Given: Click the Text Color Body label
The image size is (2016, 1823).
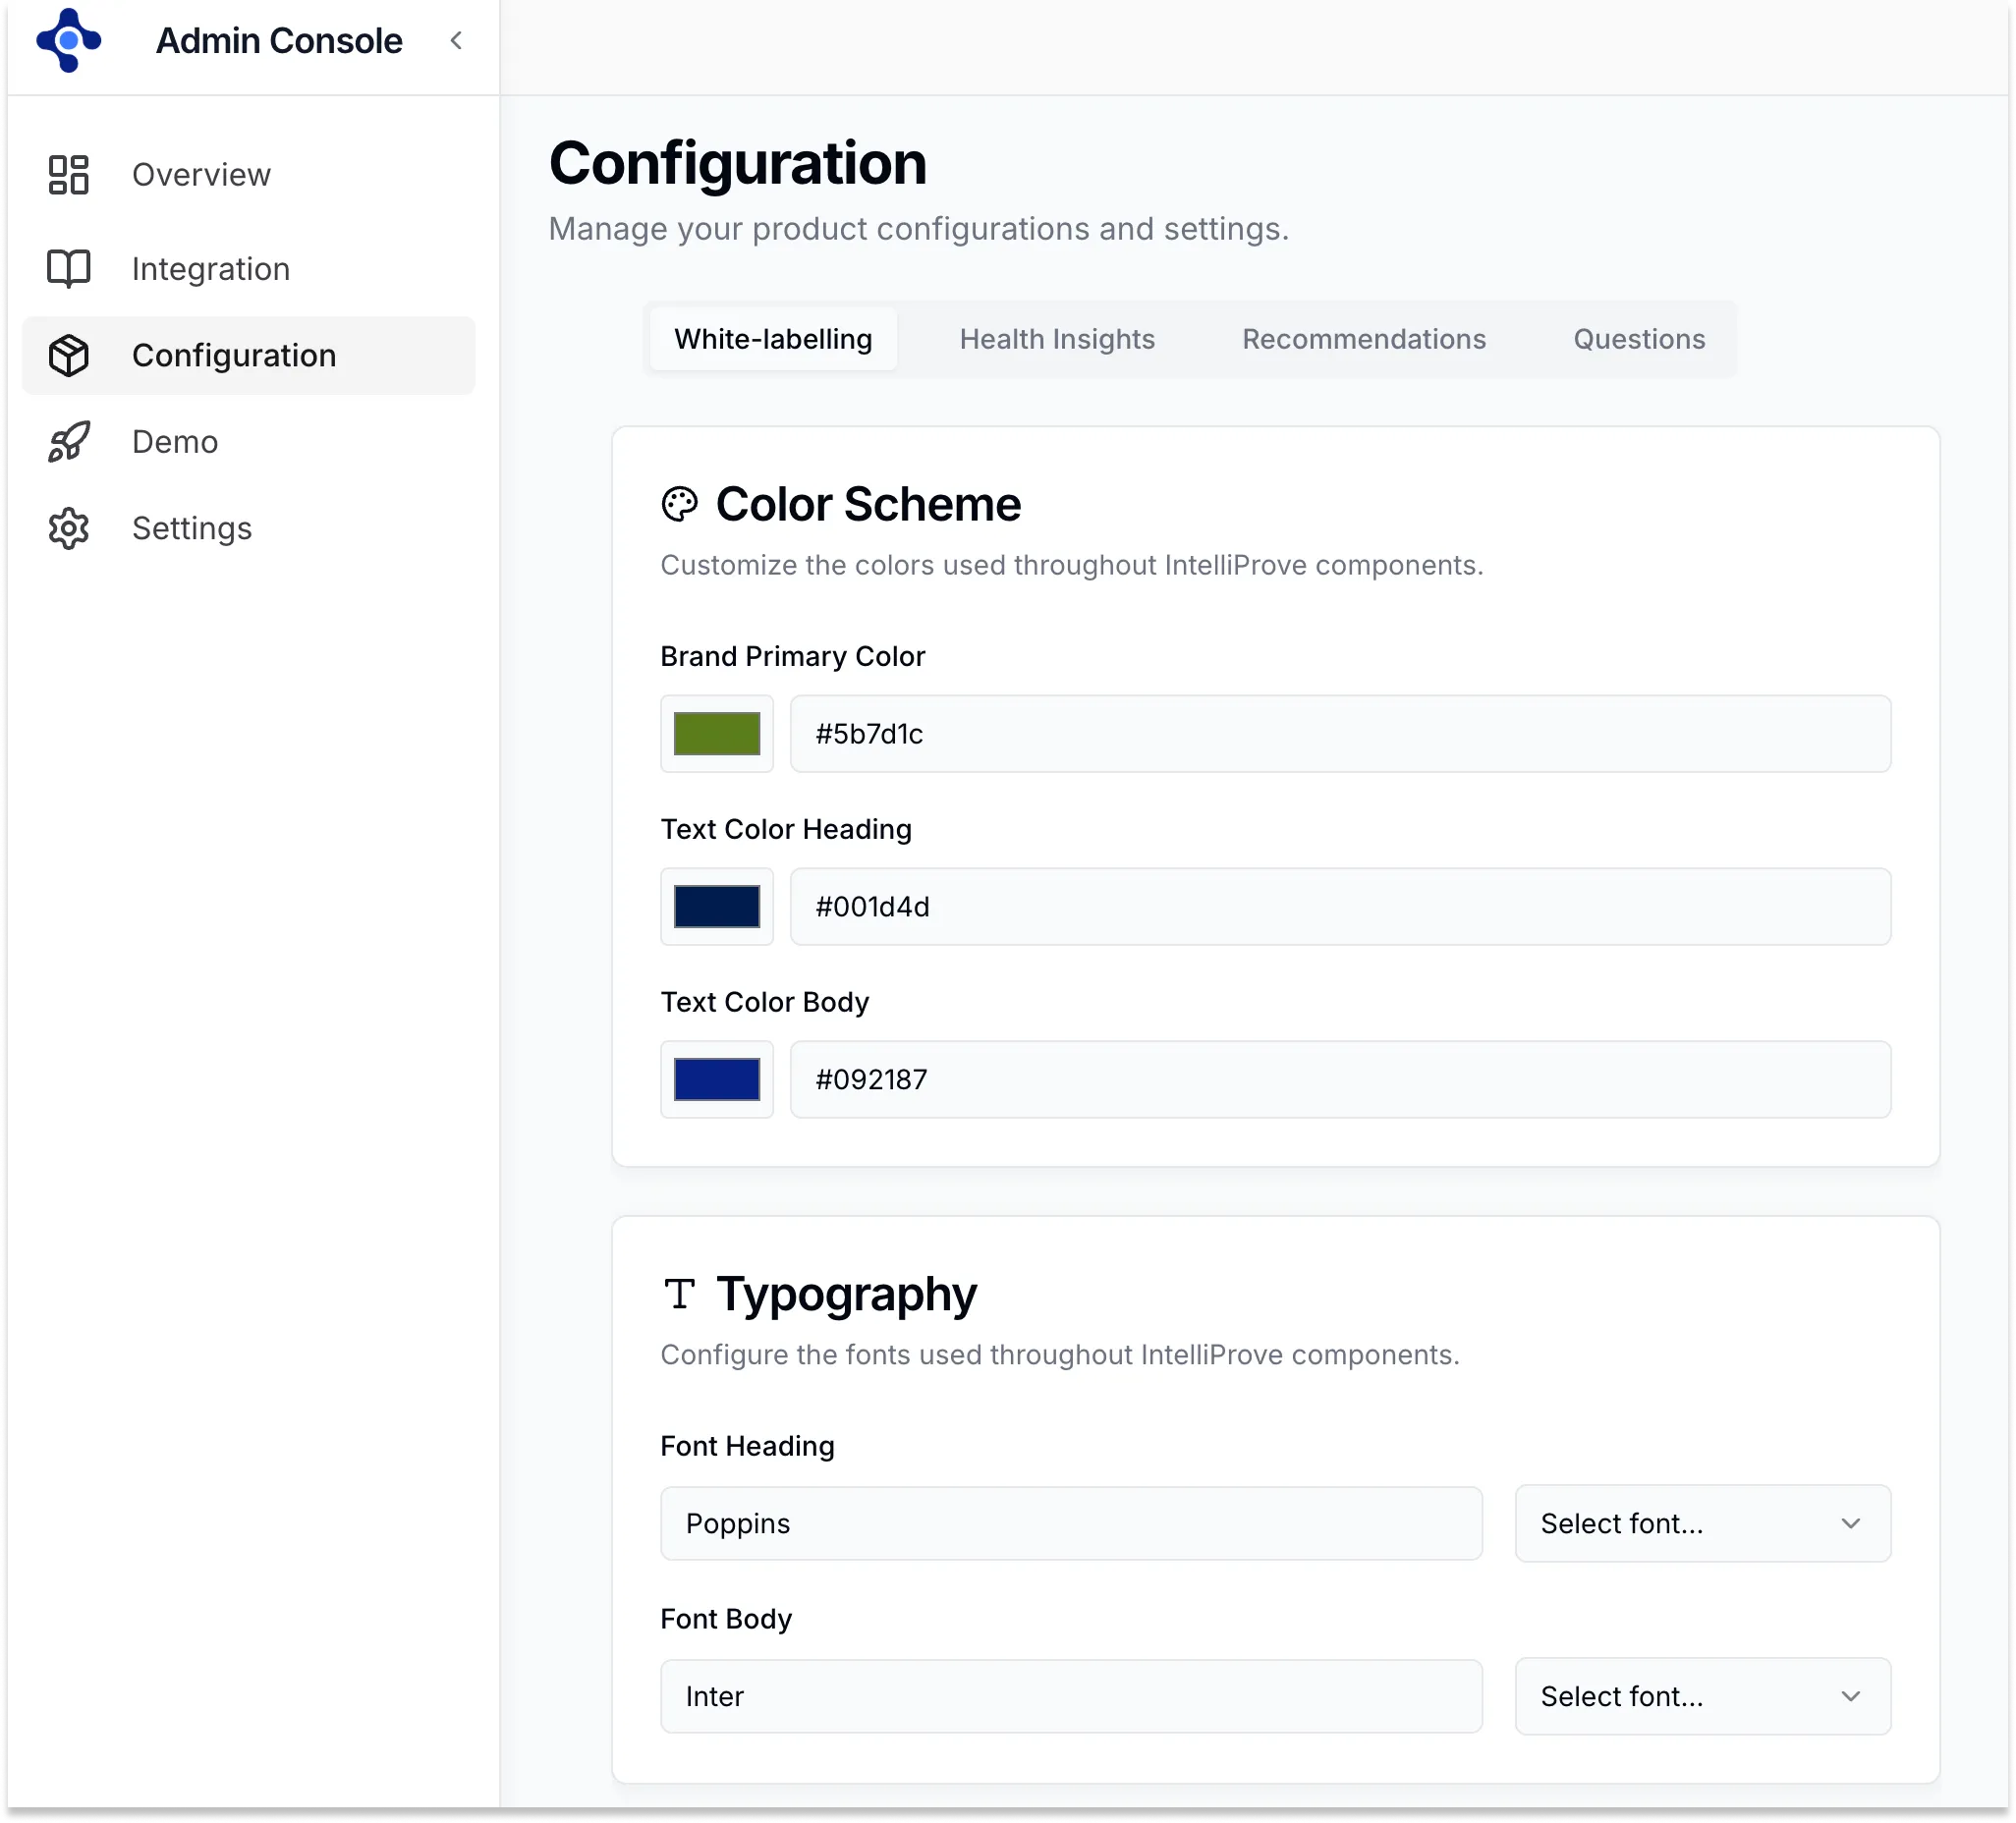Looking at the screenshot, I should coord(764,1002).
